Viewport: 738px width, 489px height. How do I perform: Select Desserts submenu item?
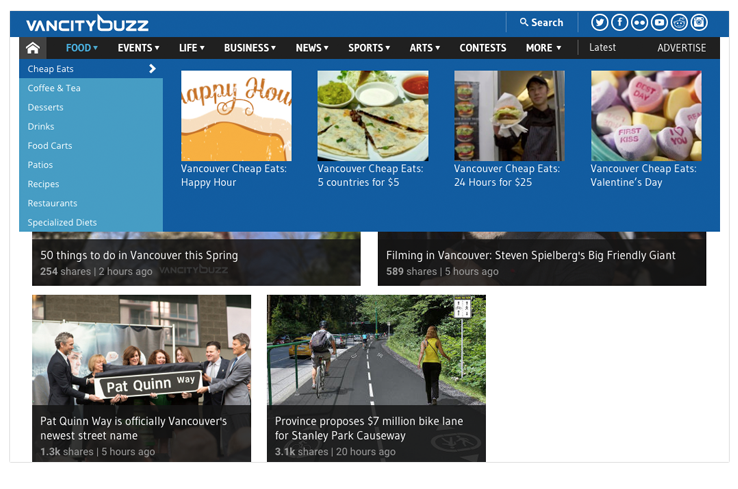[x=91, y=107]
